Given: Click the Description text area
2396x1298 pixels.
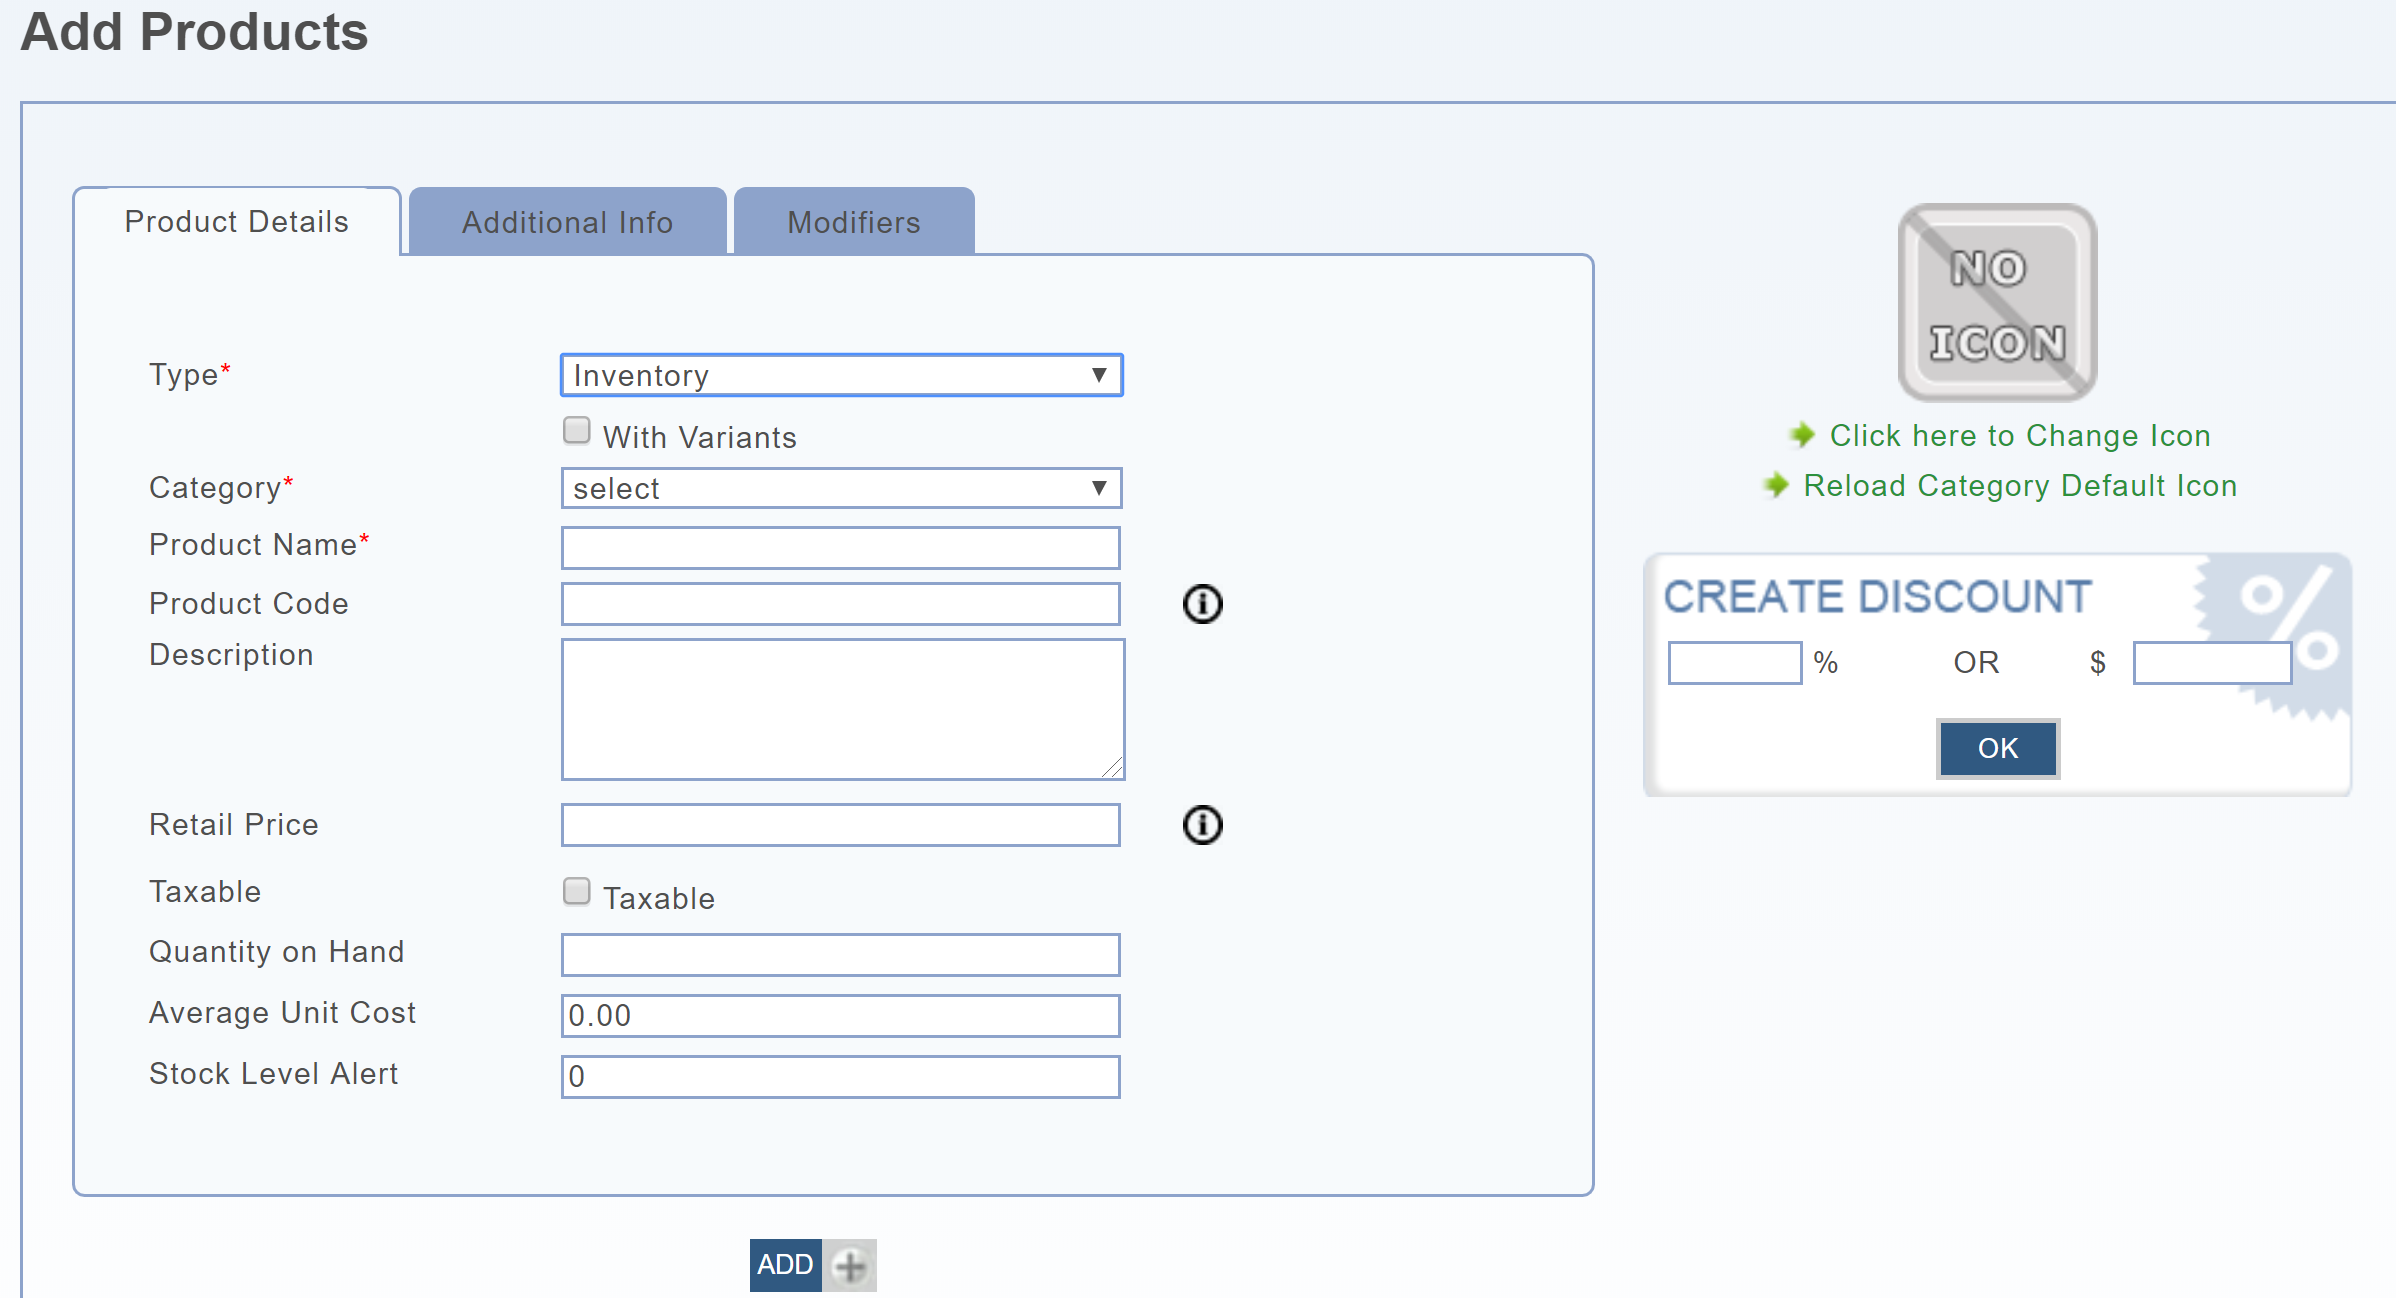Looking at the screenshot, I should point(842,709).
